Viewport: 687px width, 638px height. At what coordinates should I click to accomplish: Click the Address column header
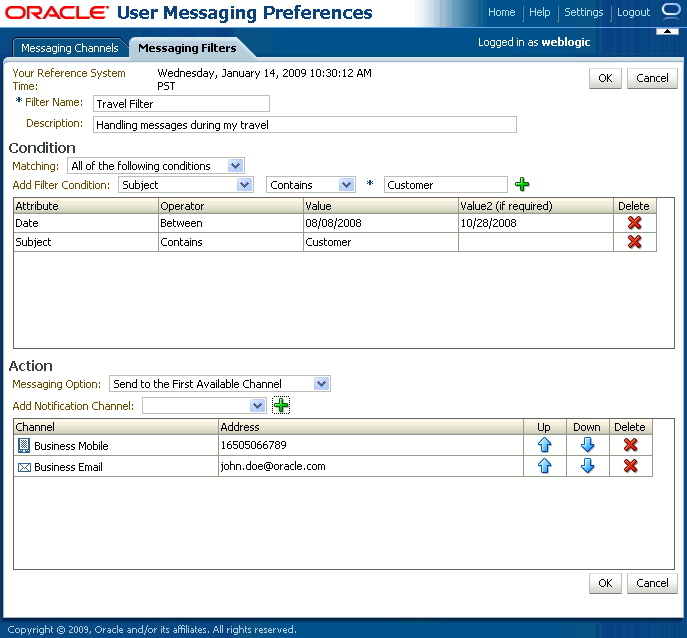click(x=371, y=427)
